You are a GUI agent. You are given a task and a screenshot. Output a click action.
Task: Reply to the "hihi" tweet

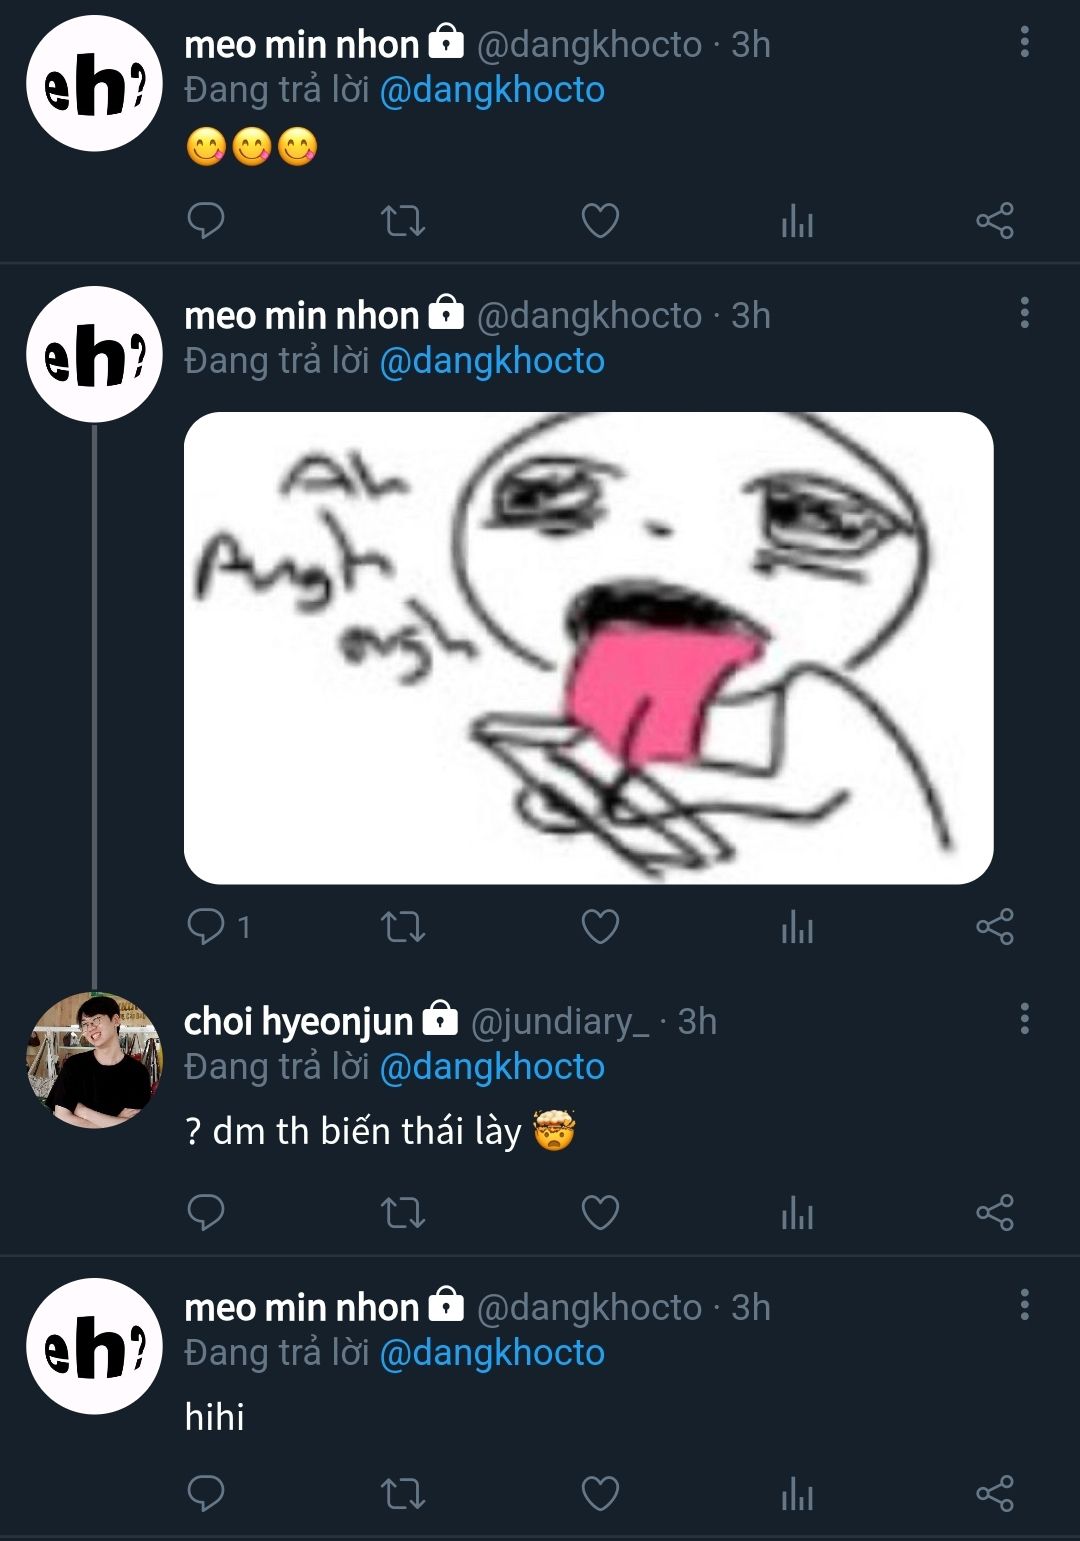206,1493
